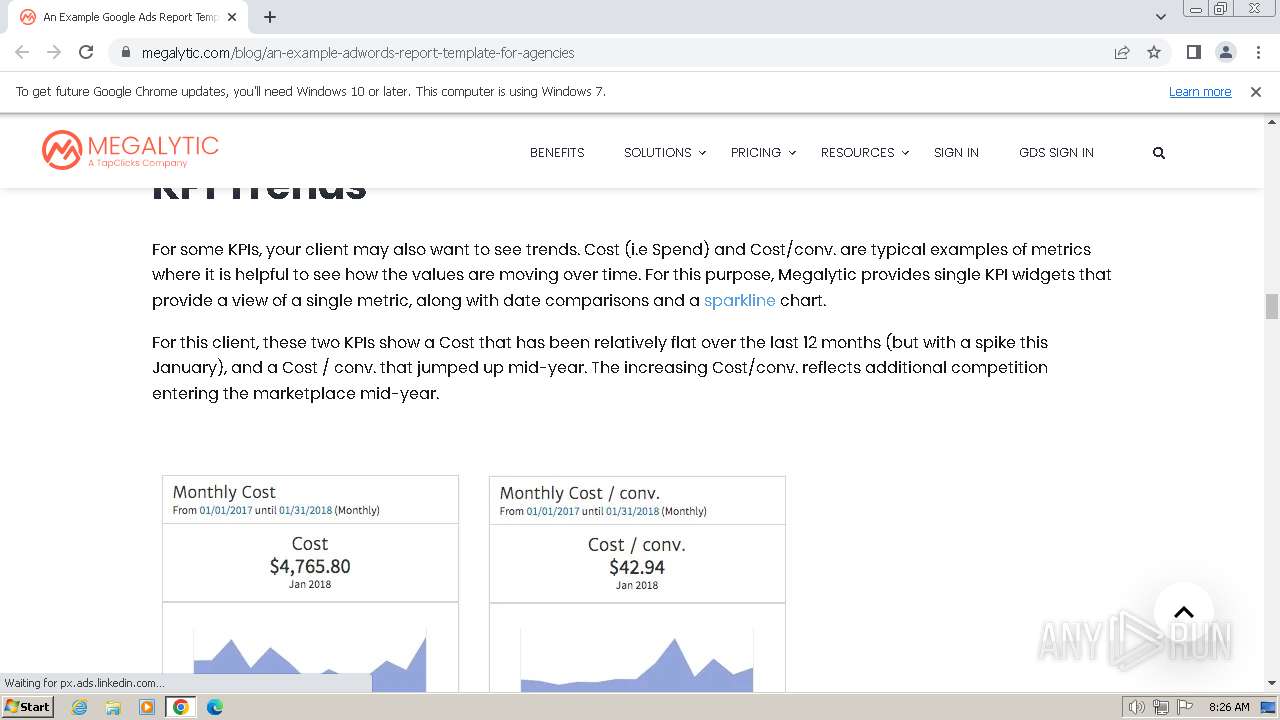The height and width of the screenshot is (720, 1280).
Task: Open the PRICING menu item
Action: [756, 153]
